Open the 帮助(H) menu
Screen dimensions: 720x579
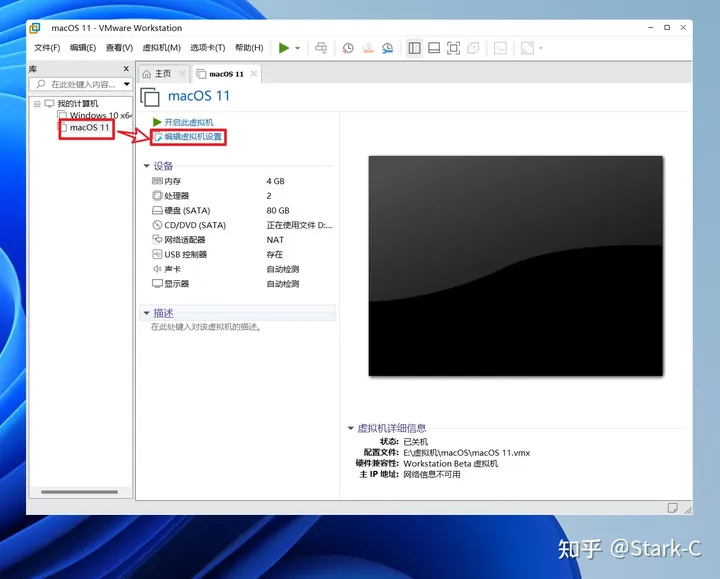(x=249, y=48)
